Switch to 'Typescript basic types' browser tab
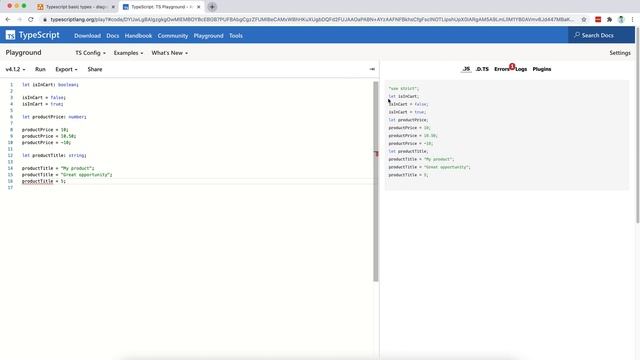Screen dimensions: 640x360 pyautogui.click(x=76, y=7)
